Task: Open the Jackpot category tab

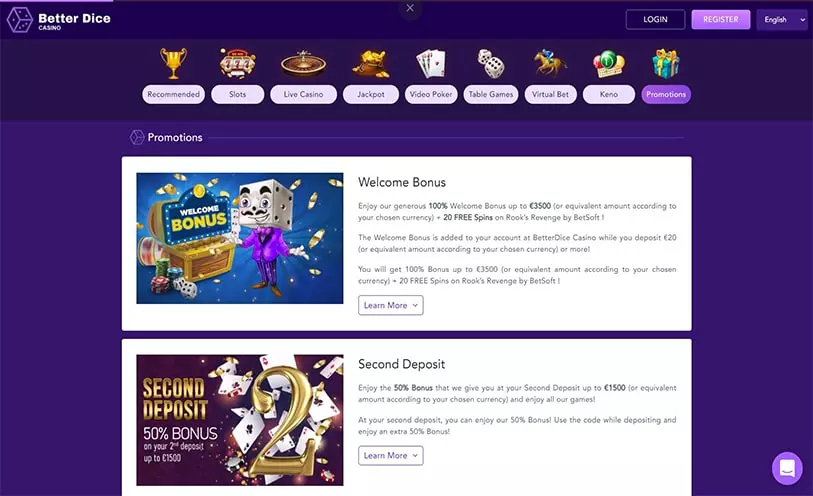Action: [371, 94]
